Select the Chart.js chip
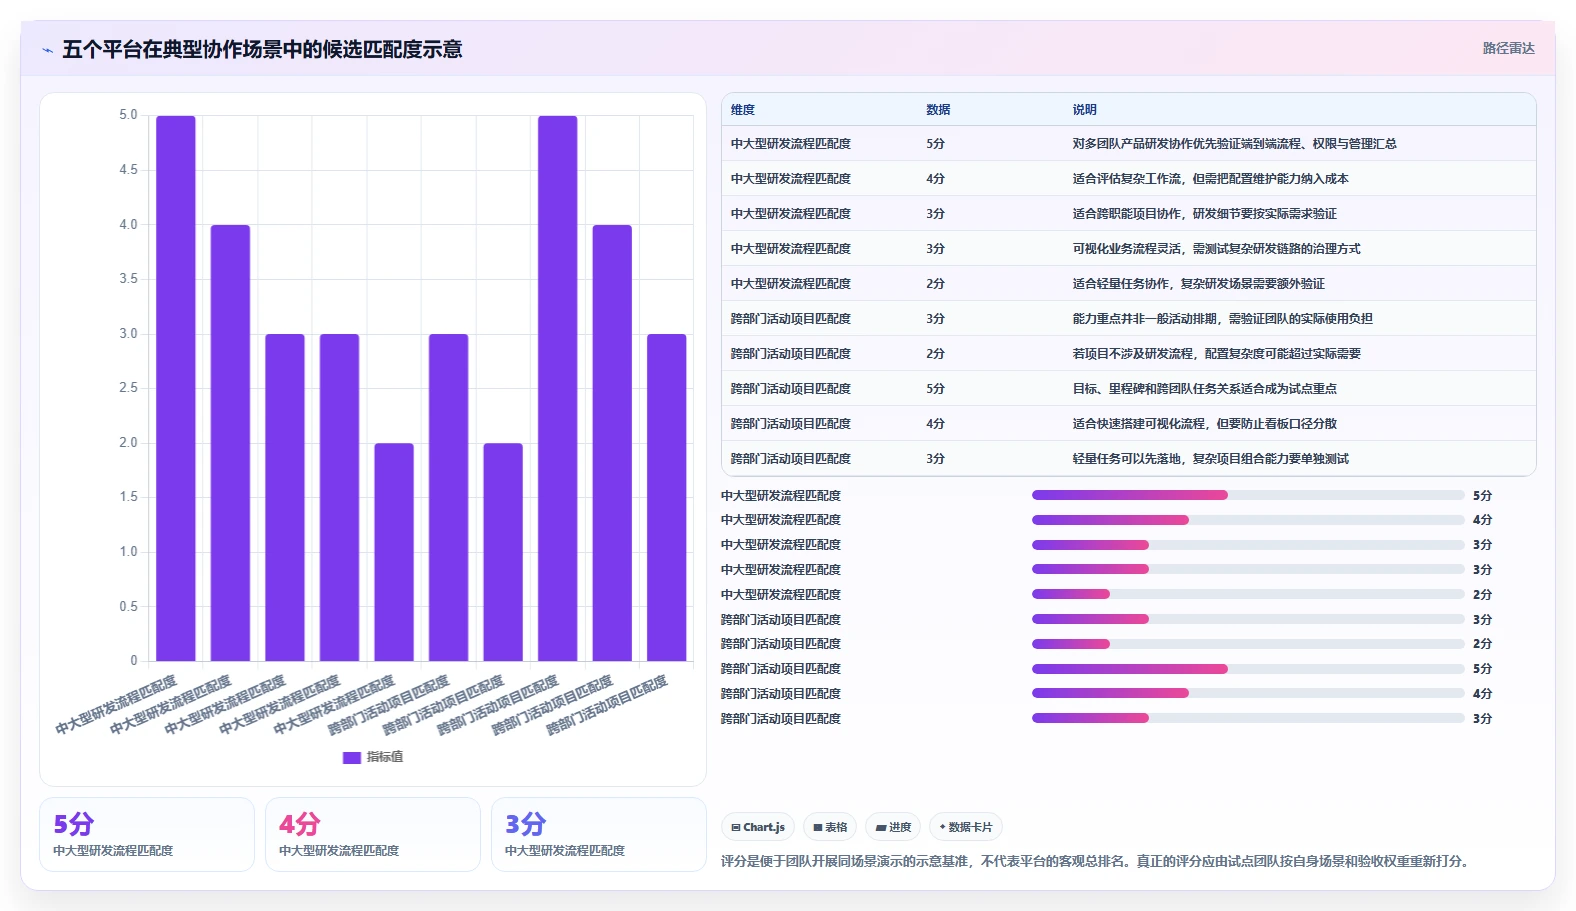Screen dimensions: 1576x911 pos(758,827)
